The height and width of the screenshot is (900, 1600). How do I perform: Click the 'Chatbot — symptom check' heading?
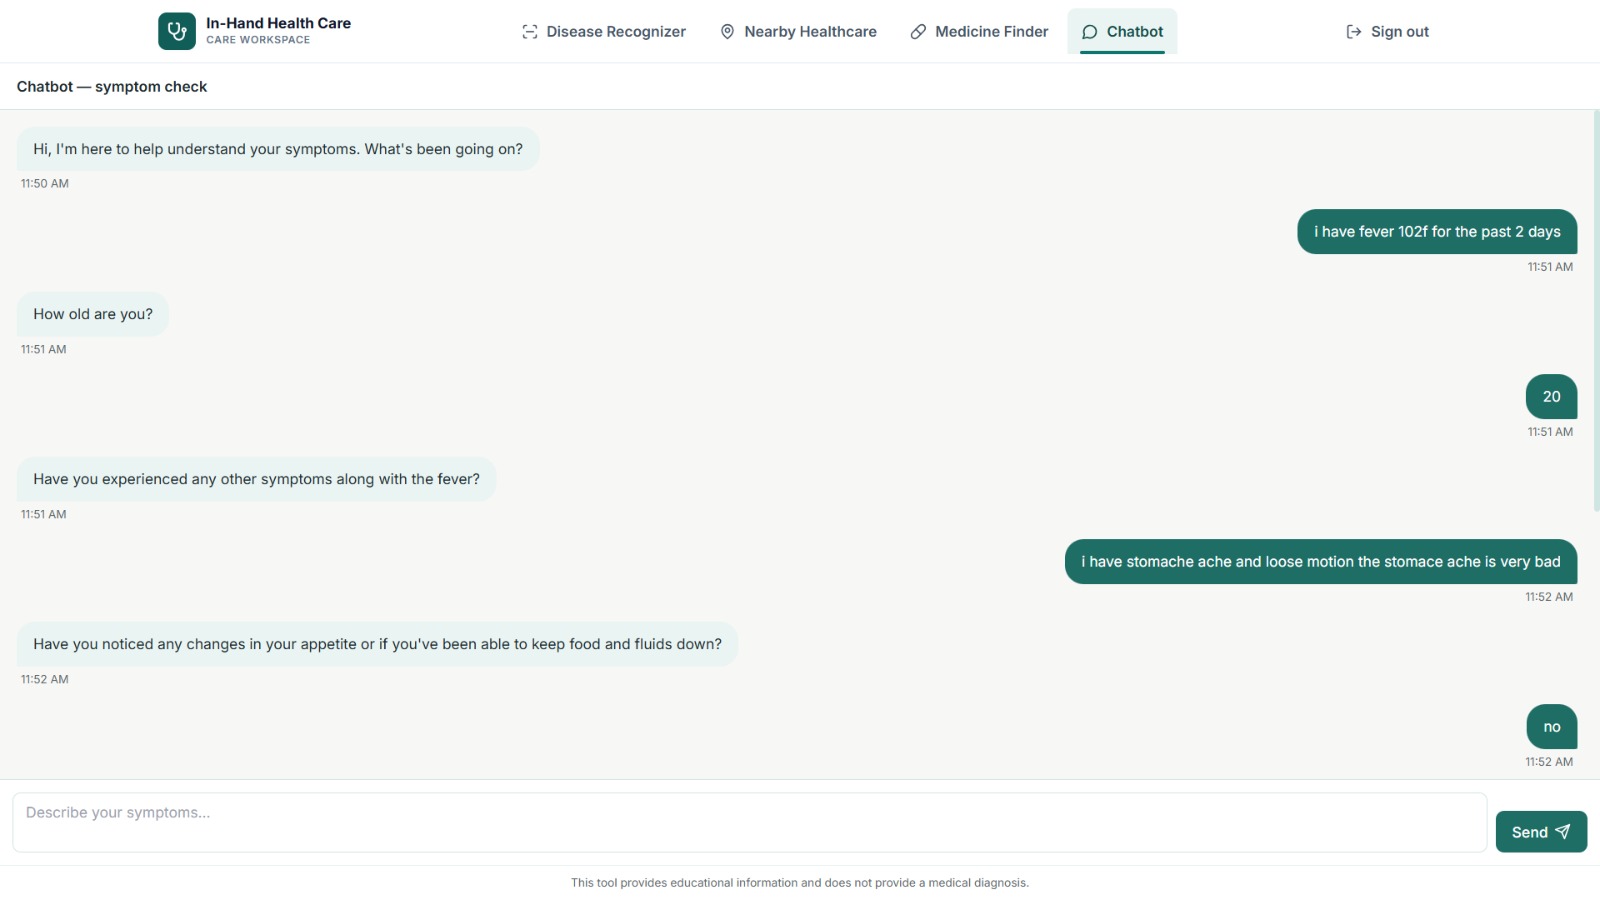(112, 87)
